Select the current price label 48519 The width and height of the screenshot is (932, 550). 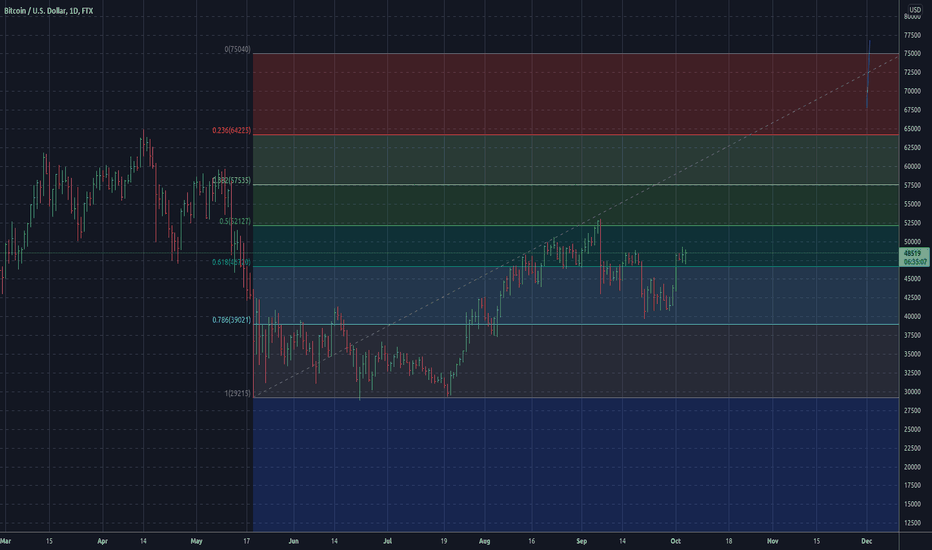912,253
